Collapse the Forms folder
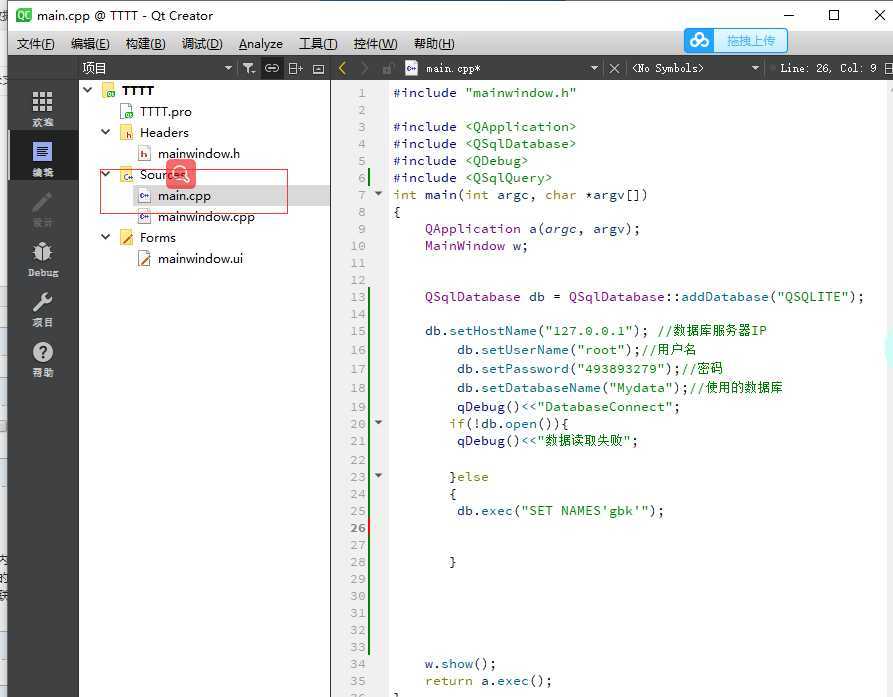Image resolution: width=893 pixels, height=697 pixels. pos(105,237)
